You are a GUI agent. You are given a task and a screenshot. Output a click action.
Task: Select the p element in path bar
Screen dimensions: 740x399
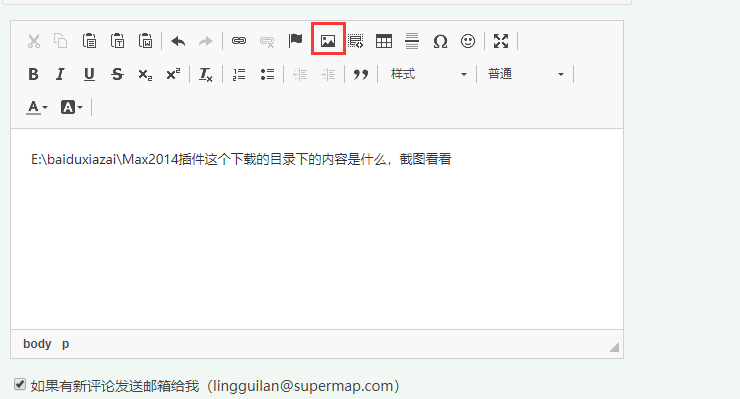(66, 344)
